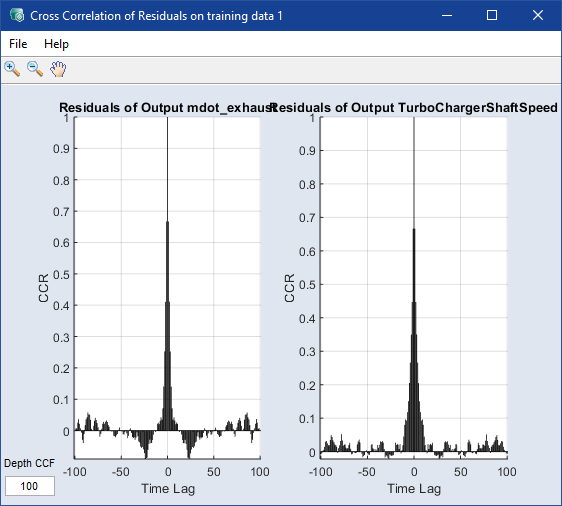
Task: Activate the Pan hand tool
Action: 58,69
